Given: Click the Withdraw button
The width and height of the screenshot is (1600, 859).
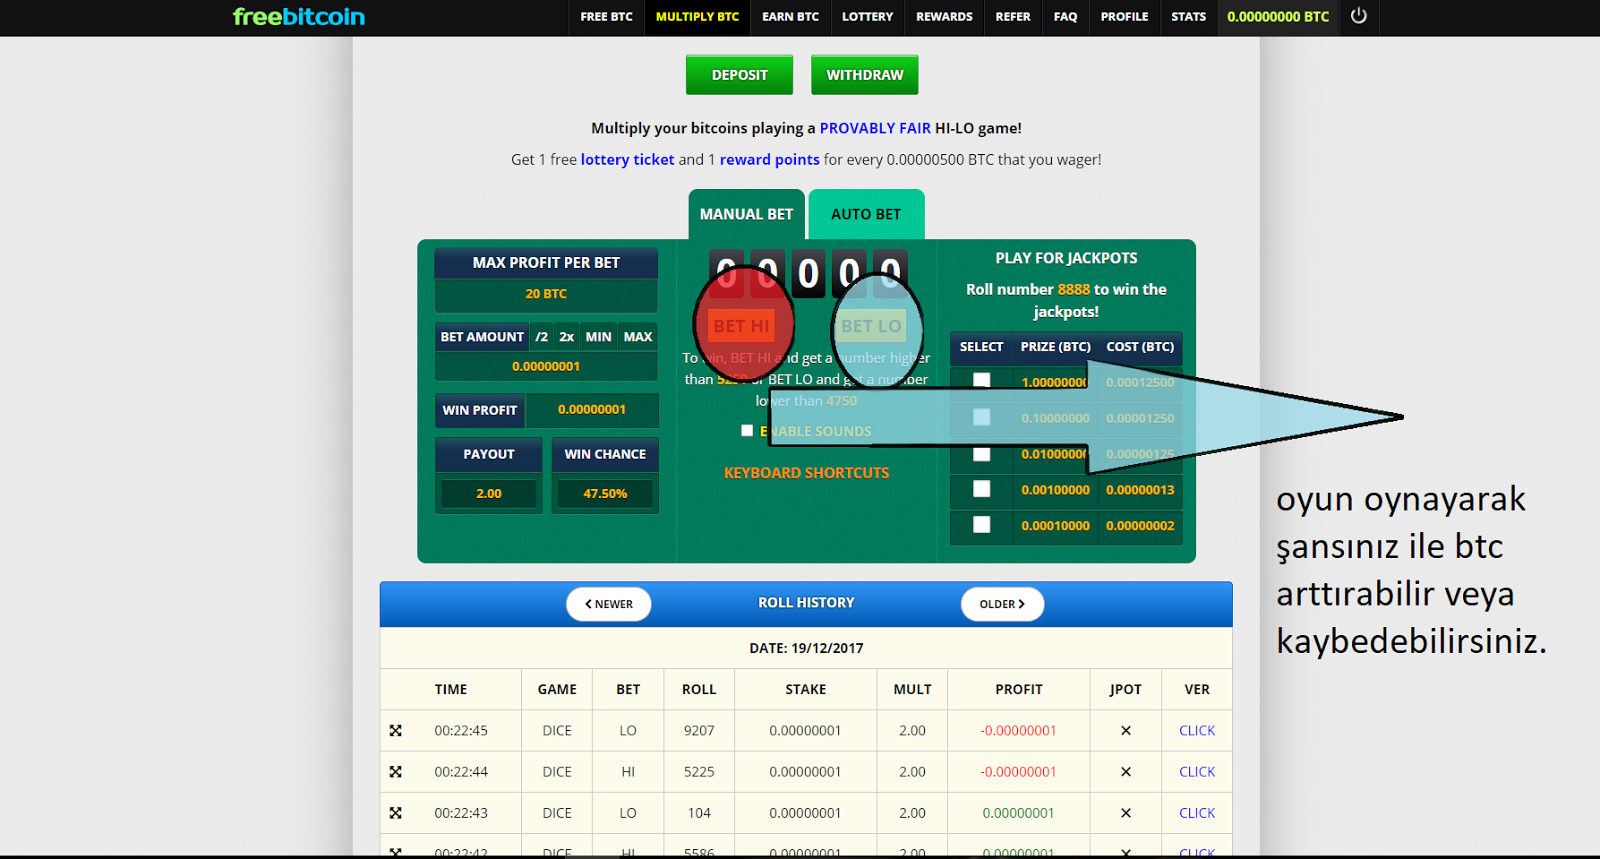Looking at the screenshot, I should pyautogui.click(x=864, y=75).
